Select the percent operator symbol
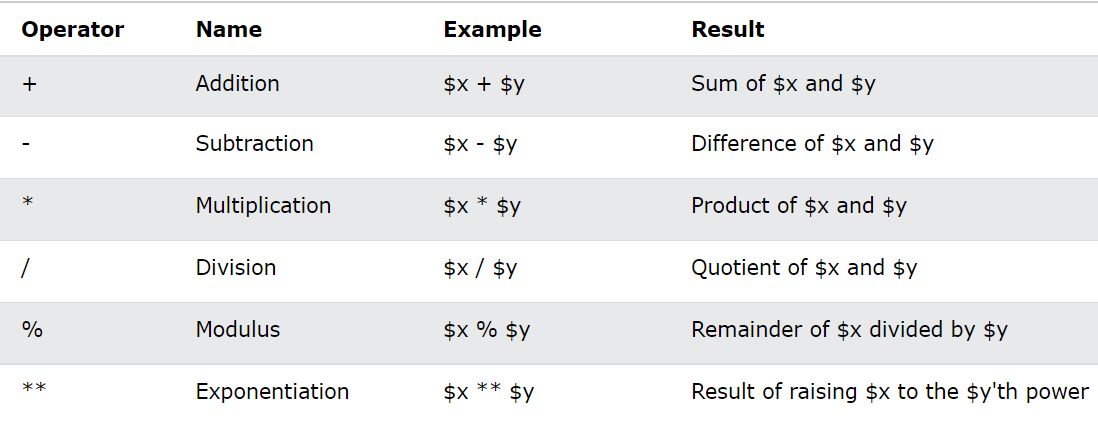The width and height of the screenshot is (1098, 421). coord(32,330)
